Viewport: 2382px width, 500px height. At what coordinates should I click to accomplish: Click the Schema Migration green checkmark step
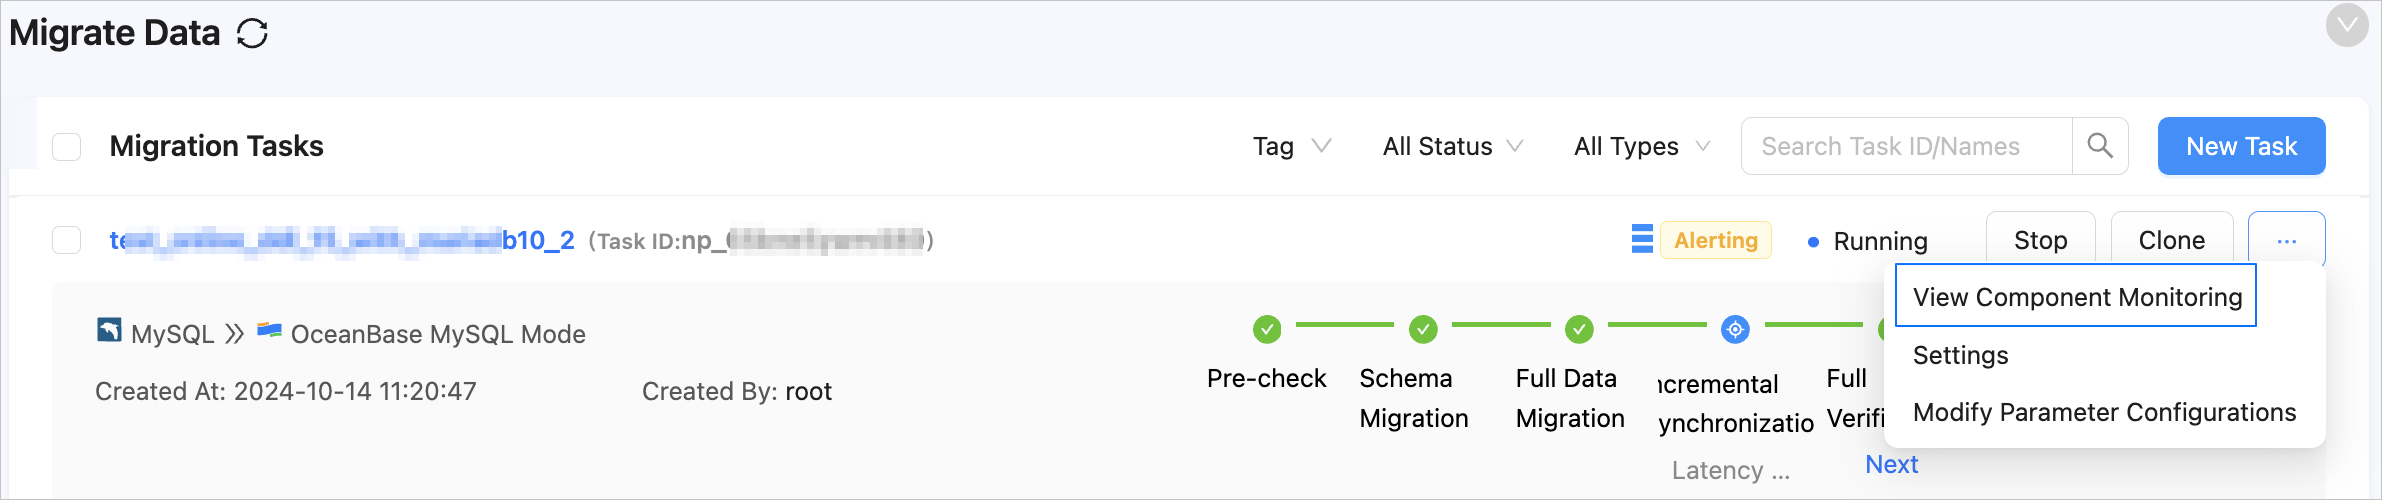point(1422,329)
